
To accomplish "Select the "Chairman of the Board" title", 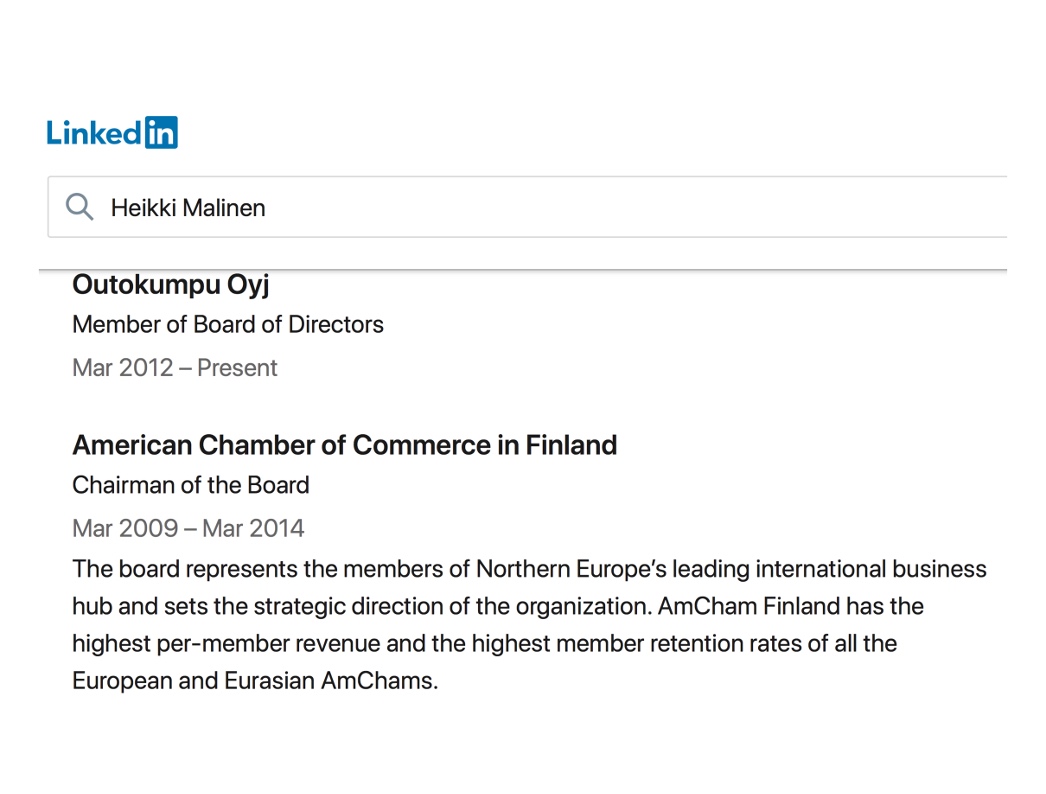I will (x=191, y=485).
